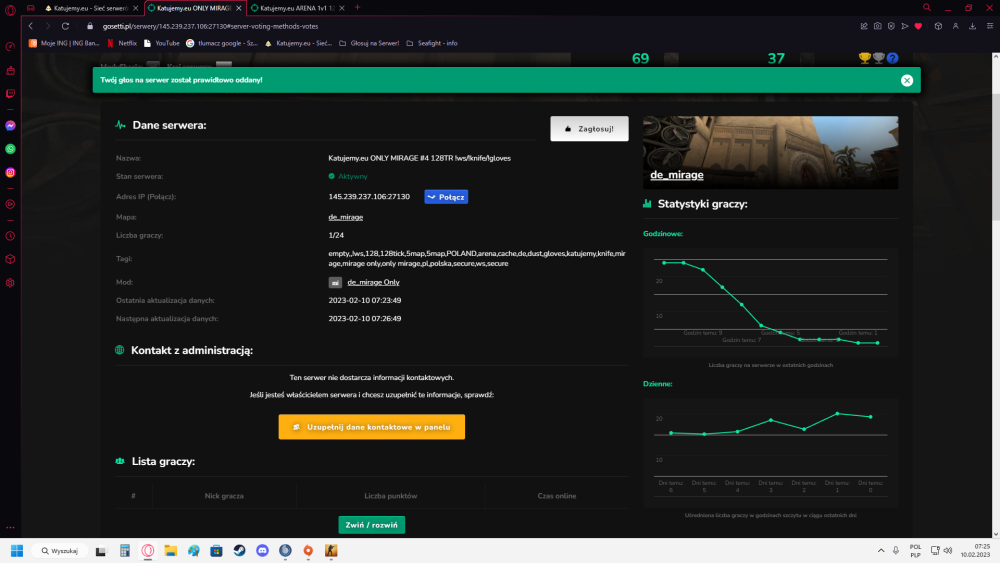Open Netflix bookmark
Screen dimensions: 1000x563
(x=122, y=43)
